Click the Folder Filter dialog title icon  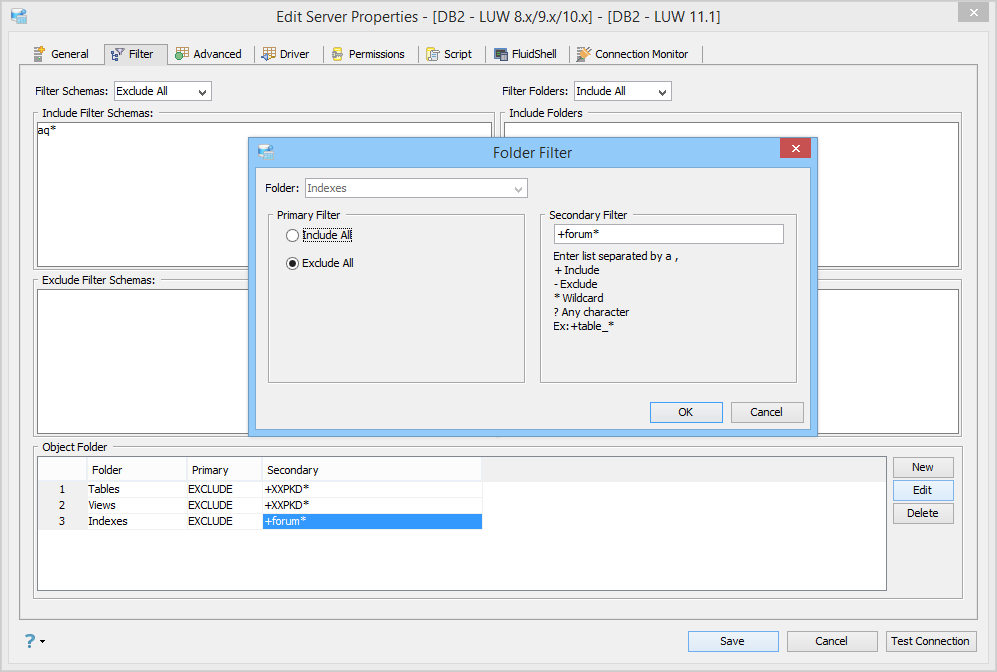[266, 152]
